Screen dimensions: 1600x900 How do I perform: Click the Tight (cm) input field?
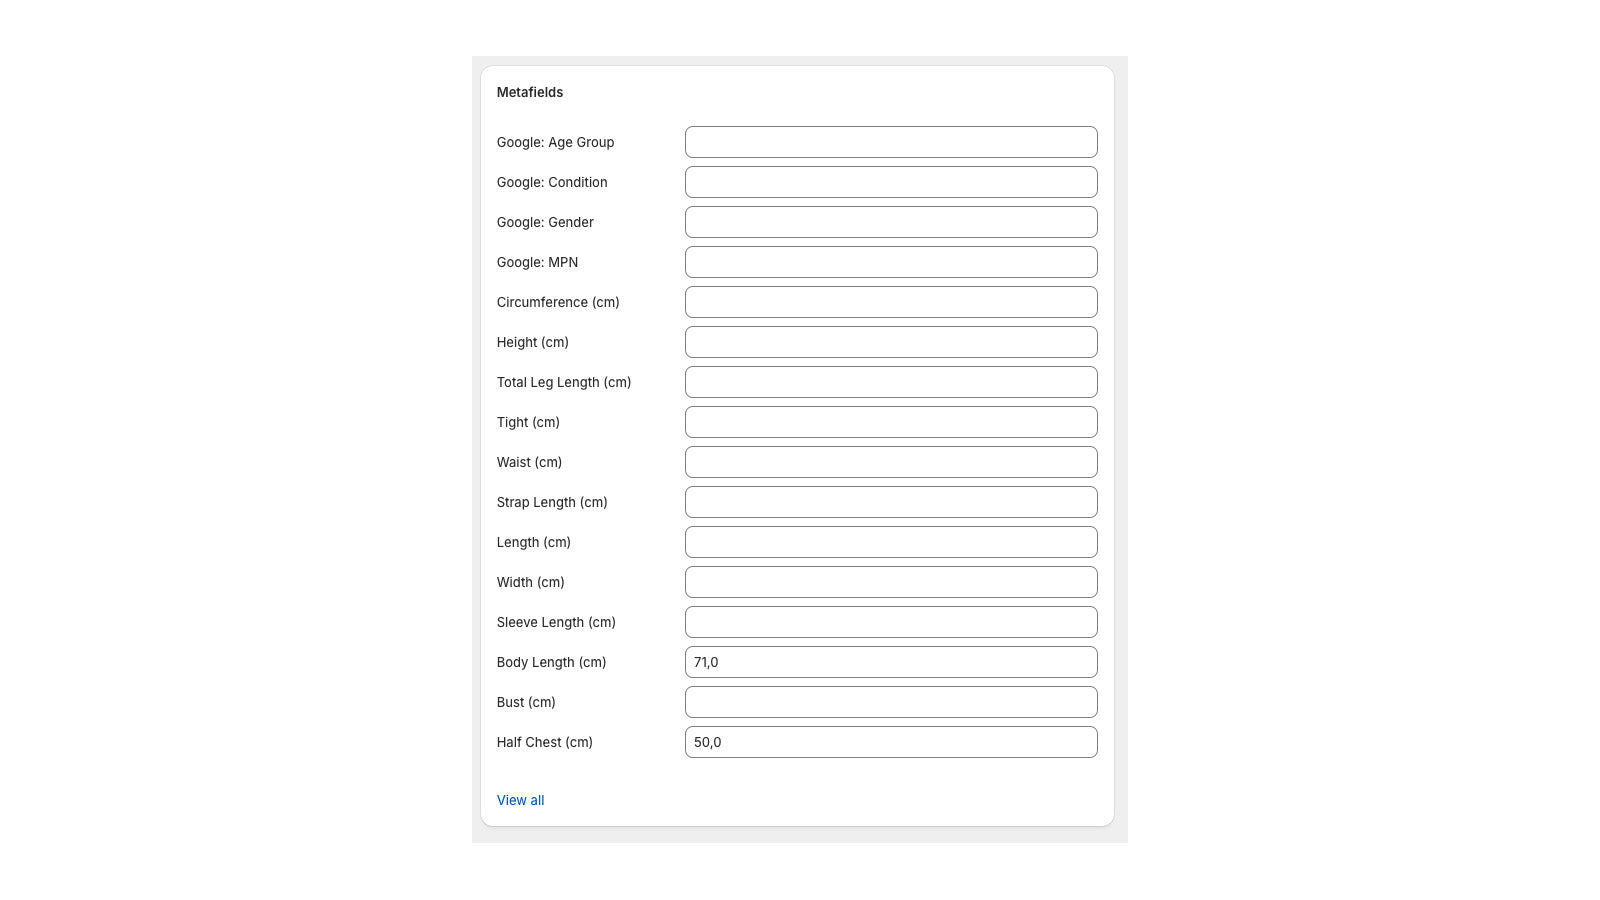click(x=890, y=422)
